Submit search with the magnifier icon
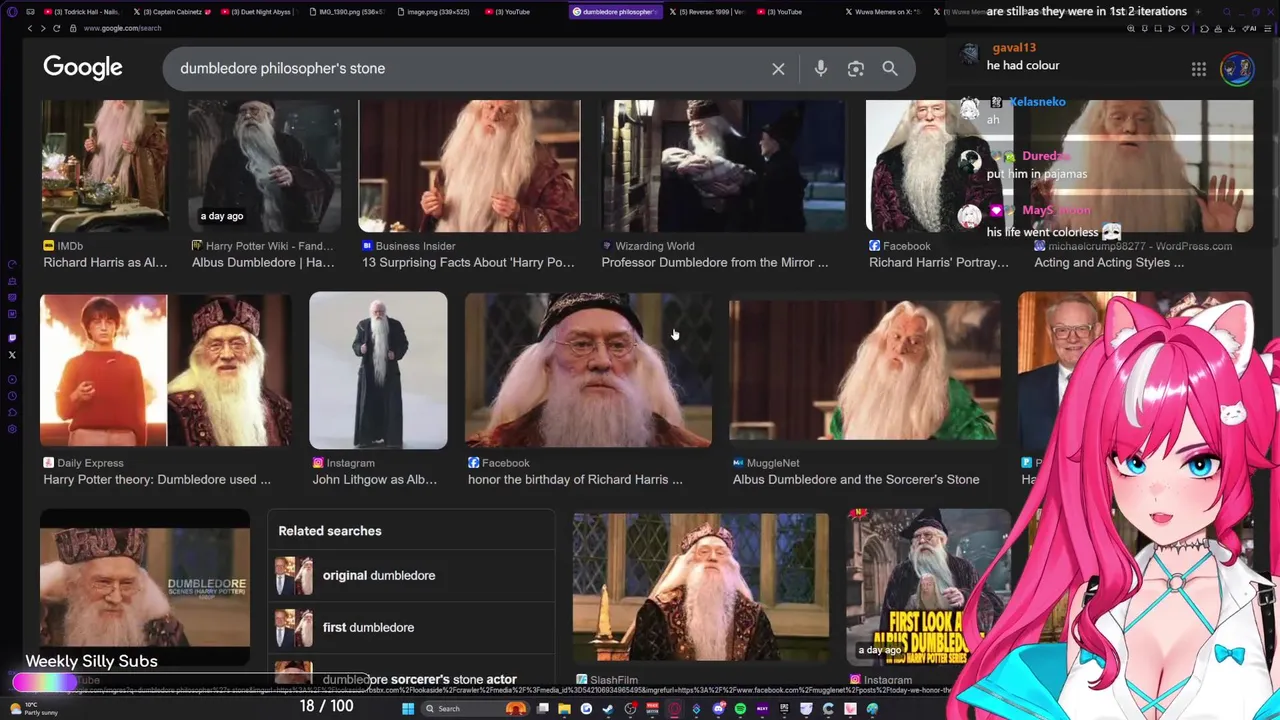The width and height of the screenshot is (1280, 720). click(x=890, y=68)
